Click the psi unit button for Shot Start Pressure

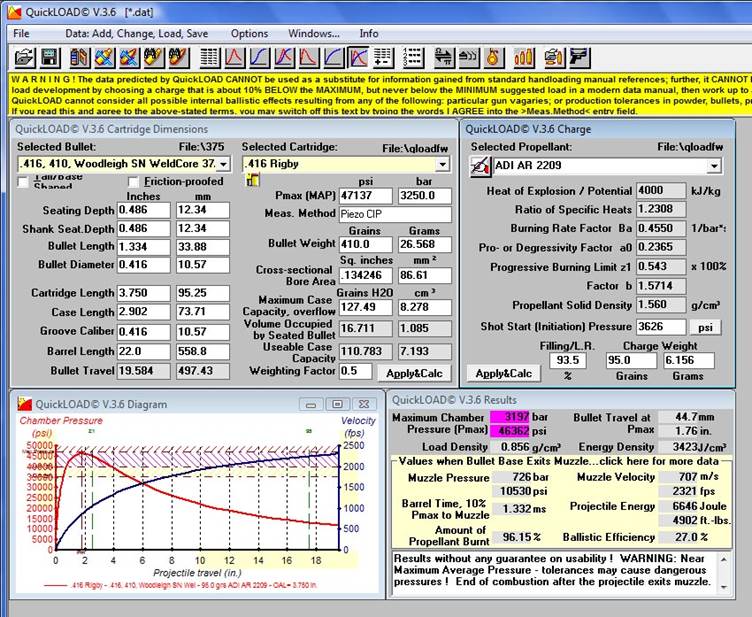tap(705, 327)
